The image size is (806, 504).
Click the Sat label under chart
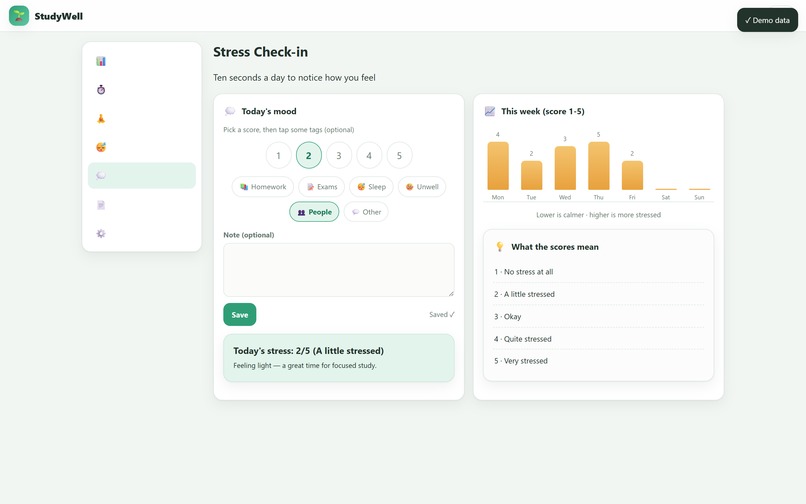[x=666, y=197]
